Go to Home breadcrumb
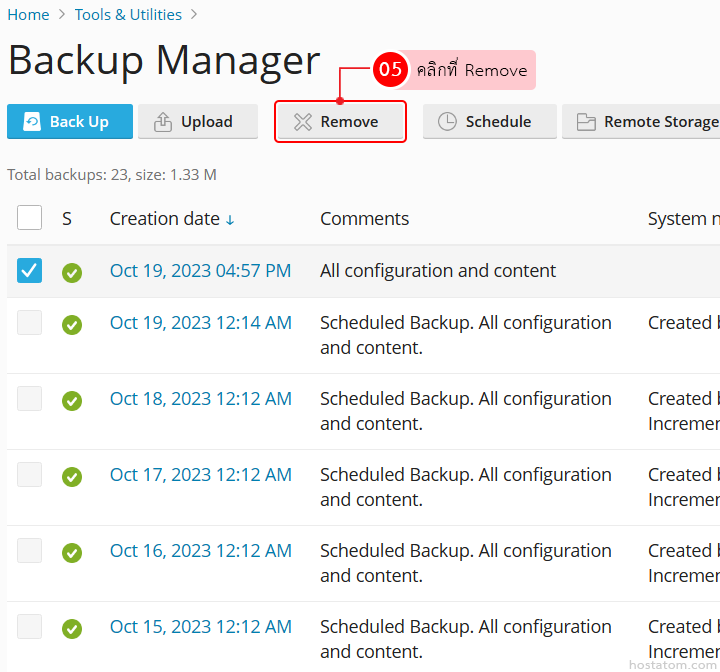Image resolution: width=720 pixels, height=672 pixels. click(x=28, y=15)
